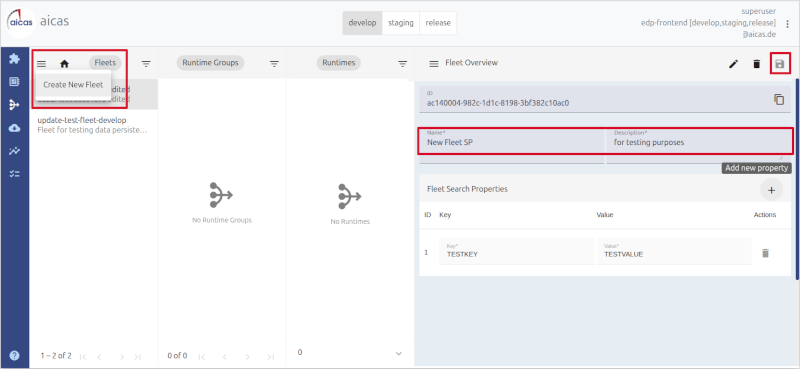Go to previous page of Fleets list
This screenshot has height=369, width=800.
[x=99, y=356]
